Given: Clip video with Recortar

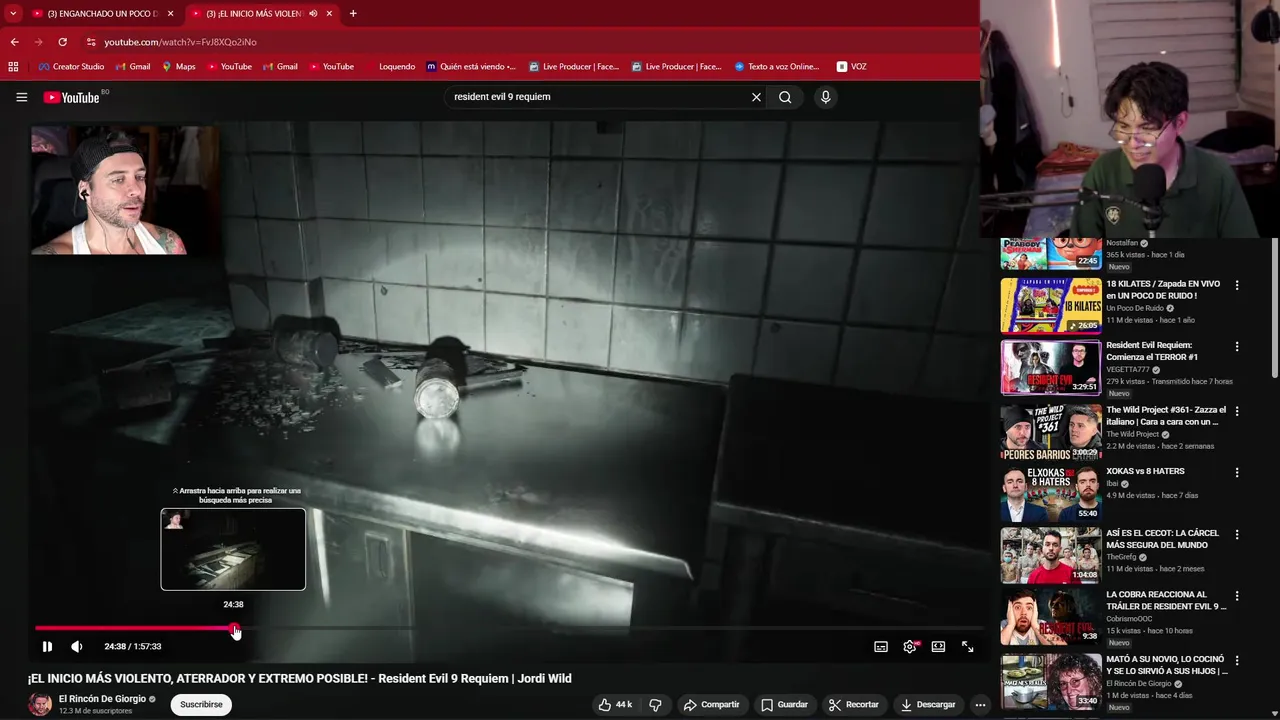Looking at the screenshot, I should point(853,704).
